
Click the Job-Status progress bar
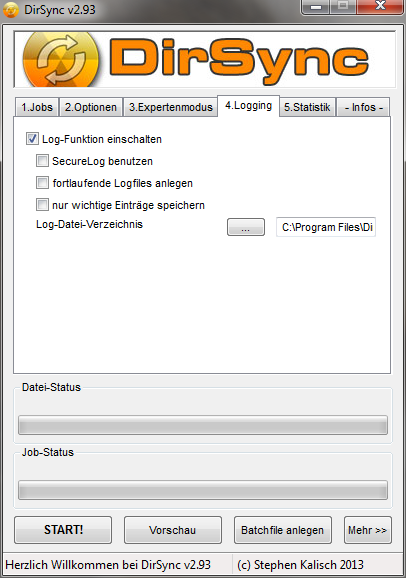point(203,490)
